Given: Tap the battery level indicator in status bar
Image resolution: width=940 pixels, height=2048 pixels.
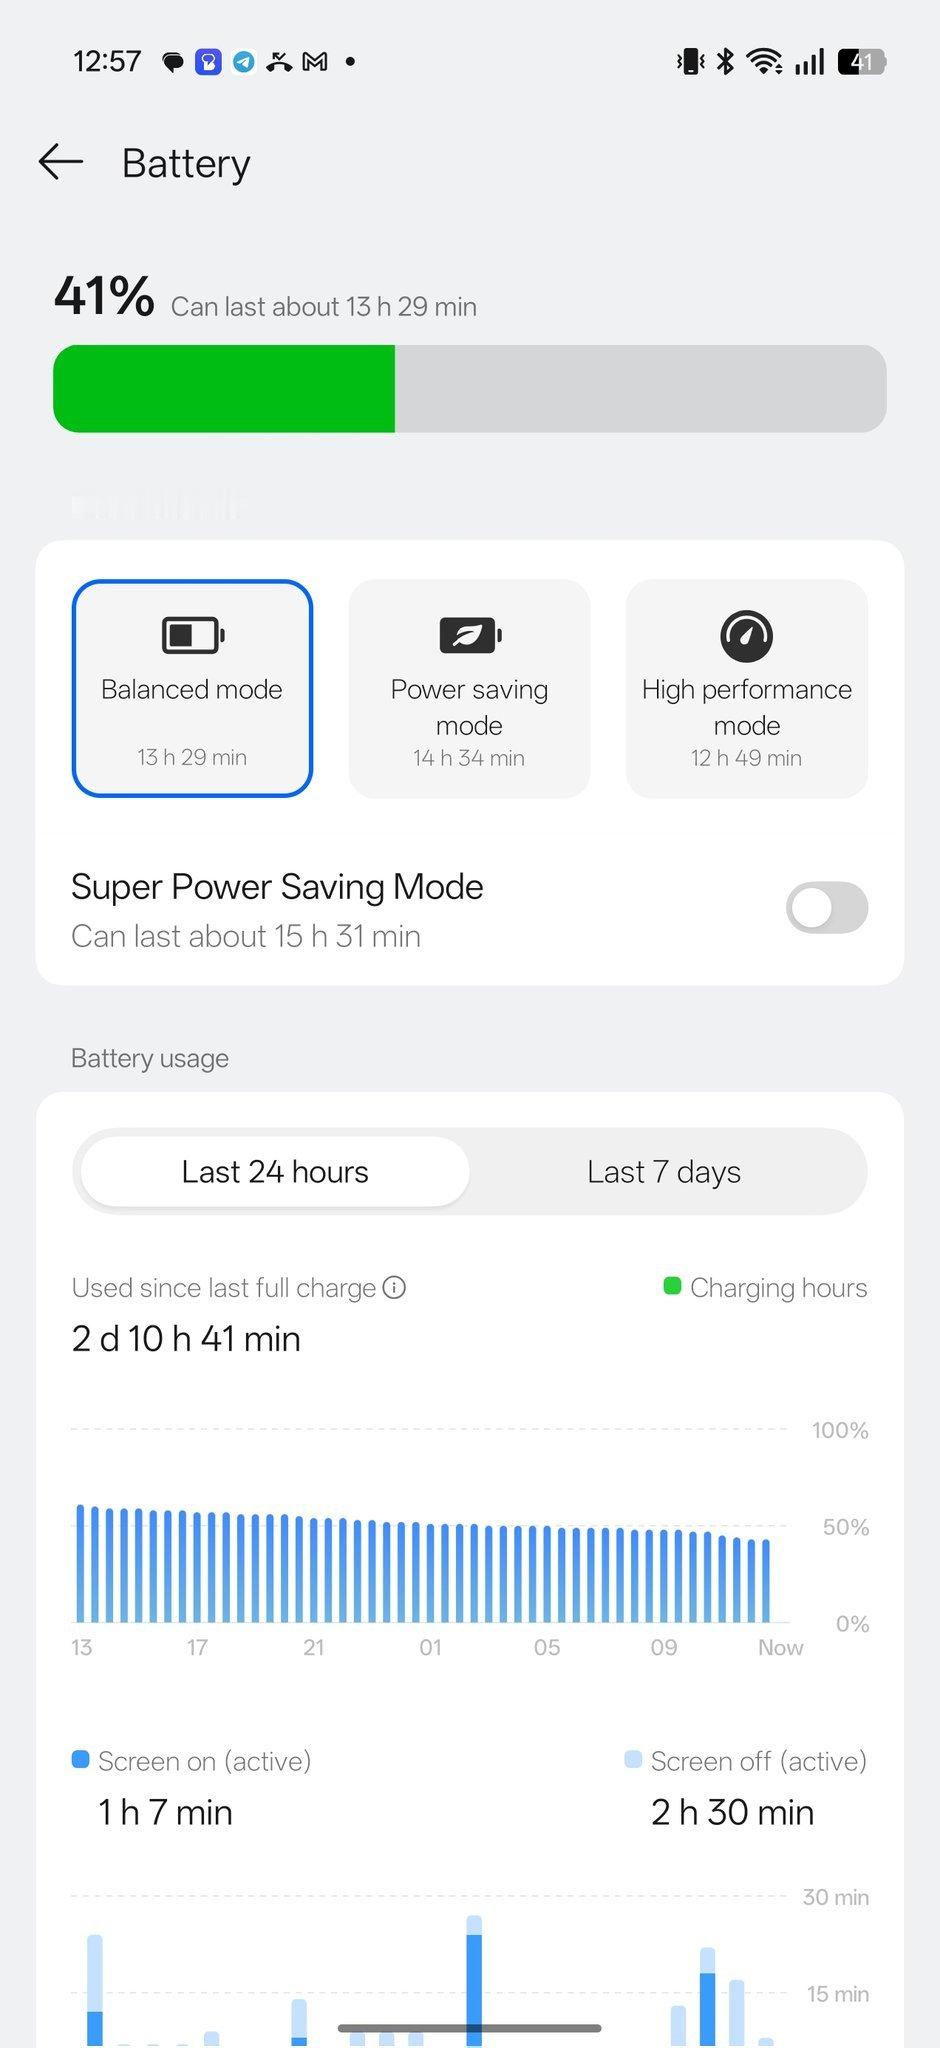Looking at the screenshot, I should [862, 62].
